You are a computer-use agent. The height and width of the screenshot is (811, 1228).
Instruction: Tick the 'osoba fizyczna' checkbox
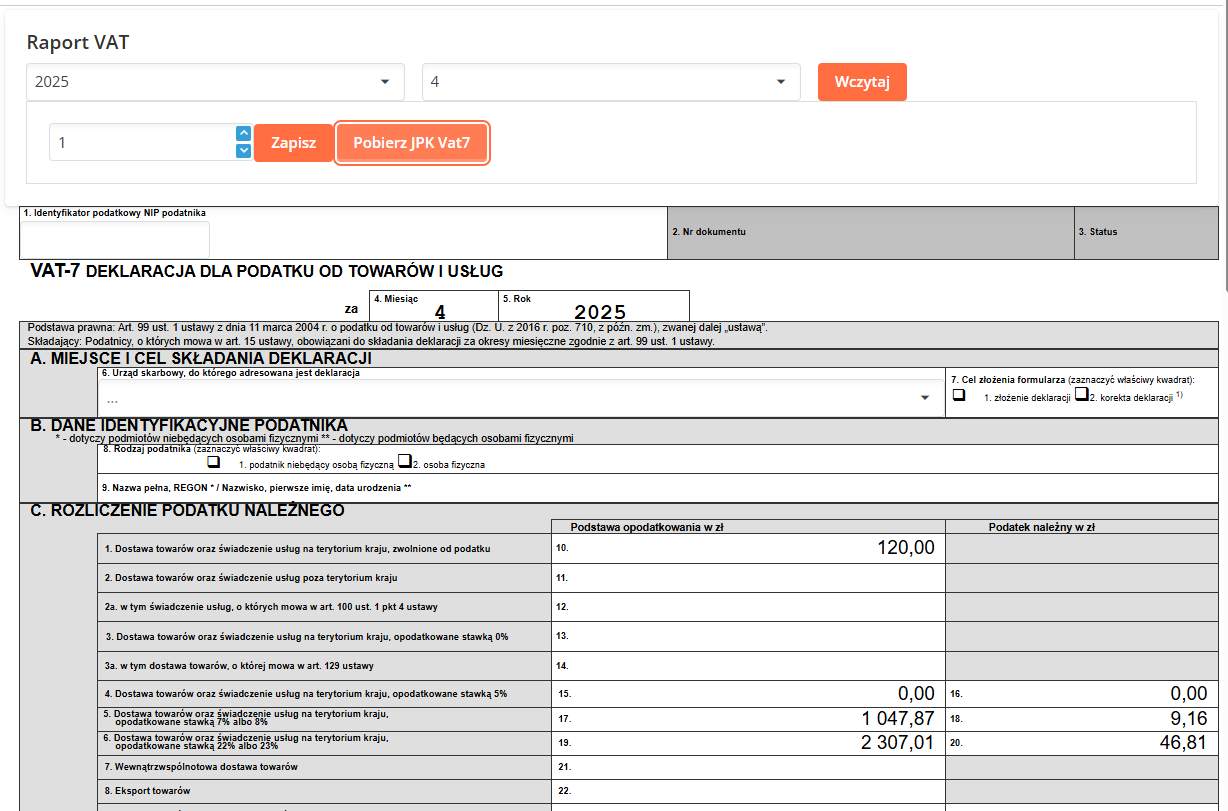404,462
